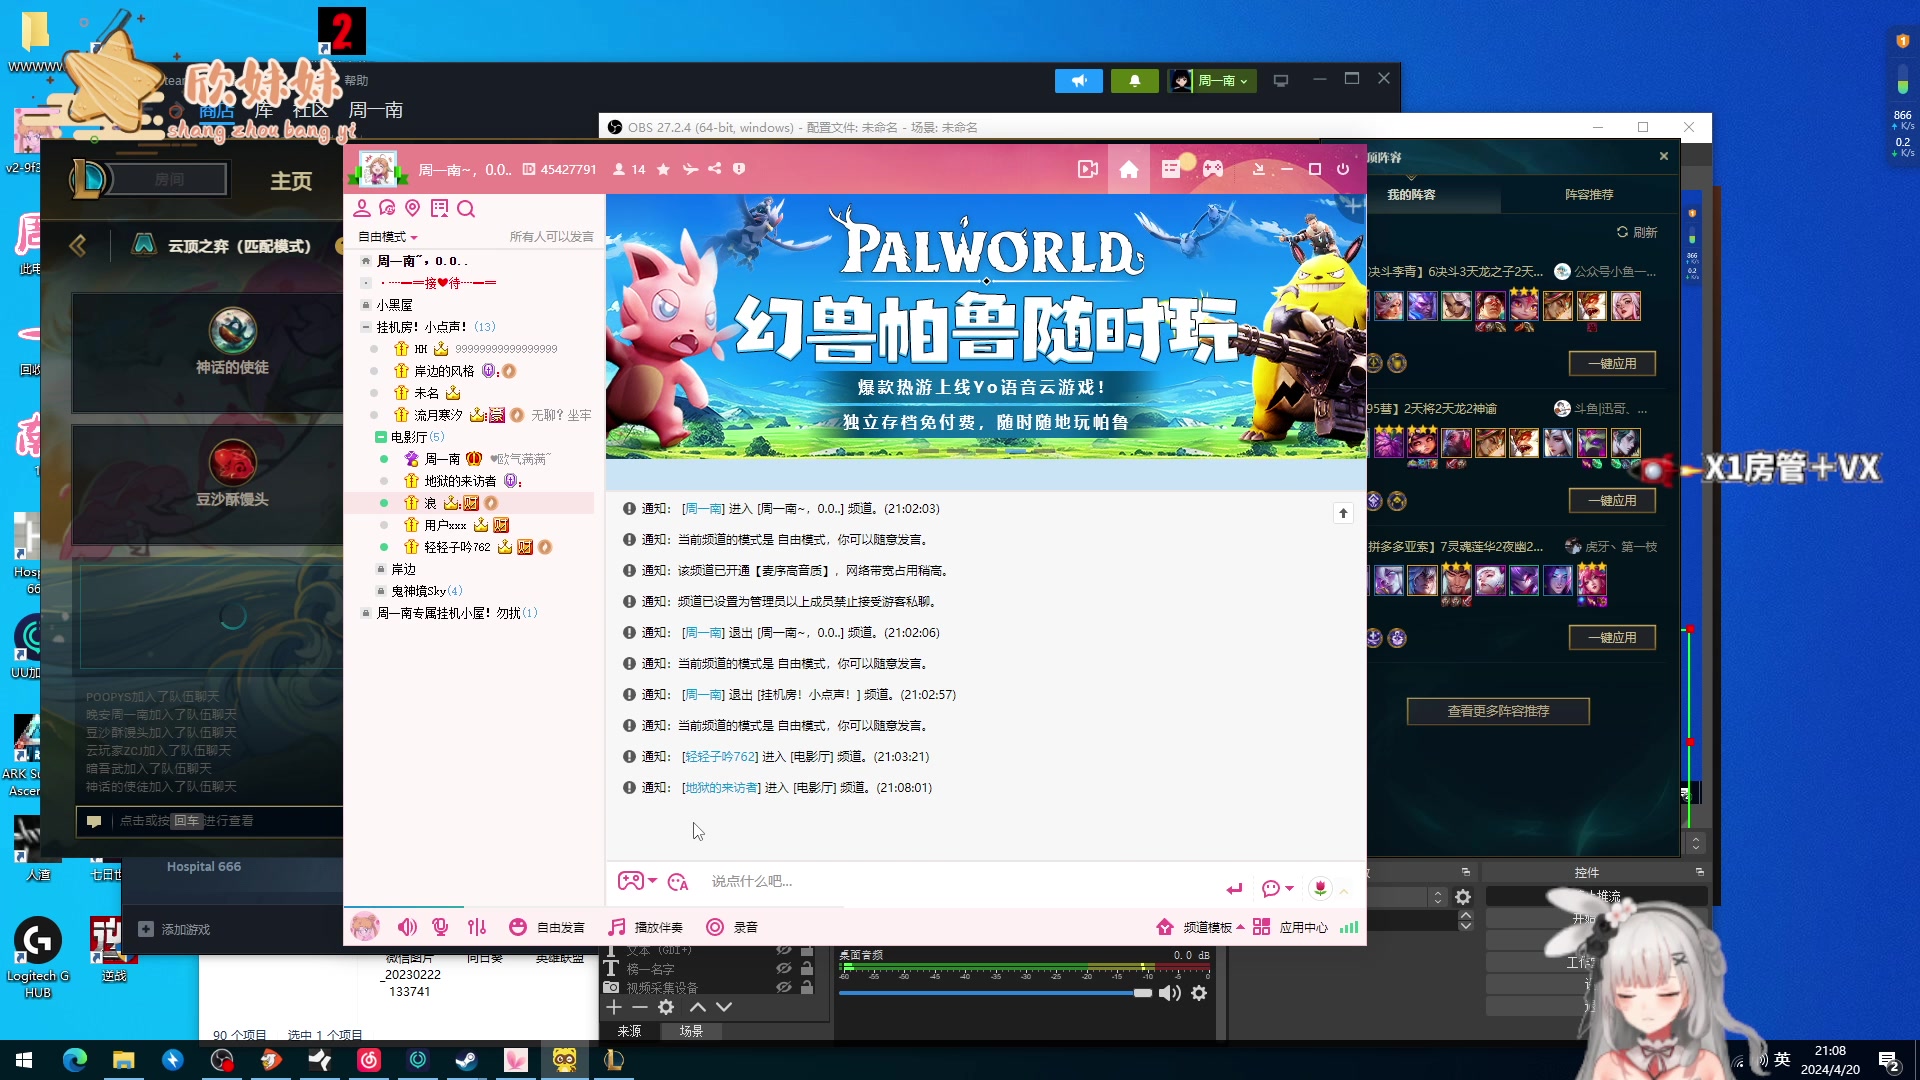Switch to 我的阵容 tab
This screenshot has height=1080, width=1920.
pyautogui.click(x=1411, y=194)
